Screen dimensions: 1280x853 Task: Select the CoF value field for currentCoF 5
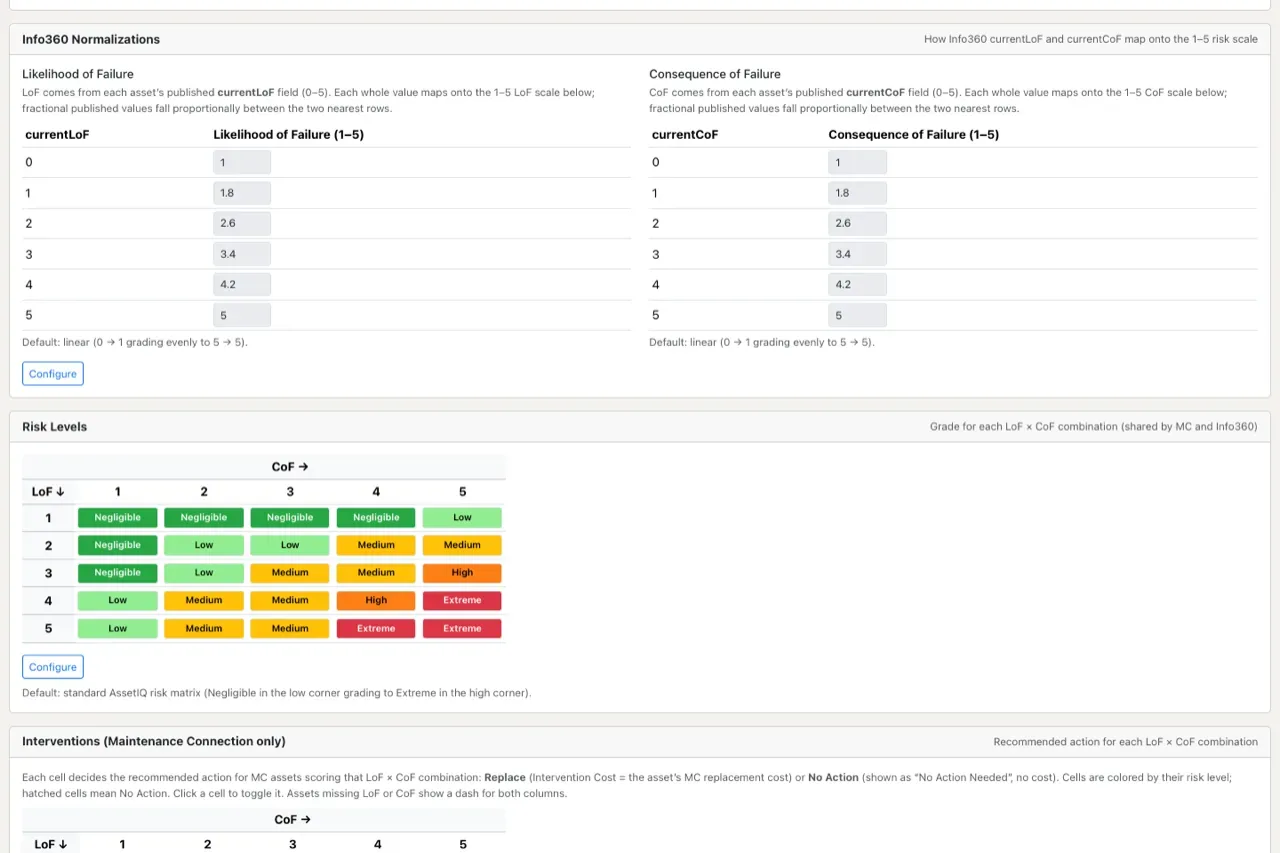click(857, 315)
